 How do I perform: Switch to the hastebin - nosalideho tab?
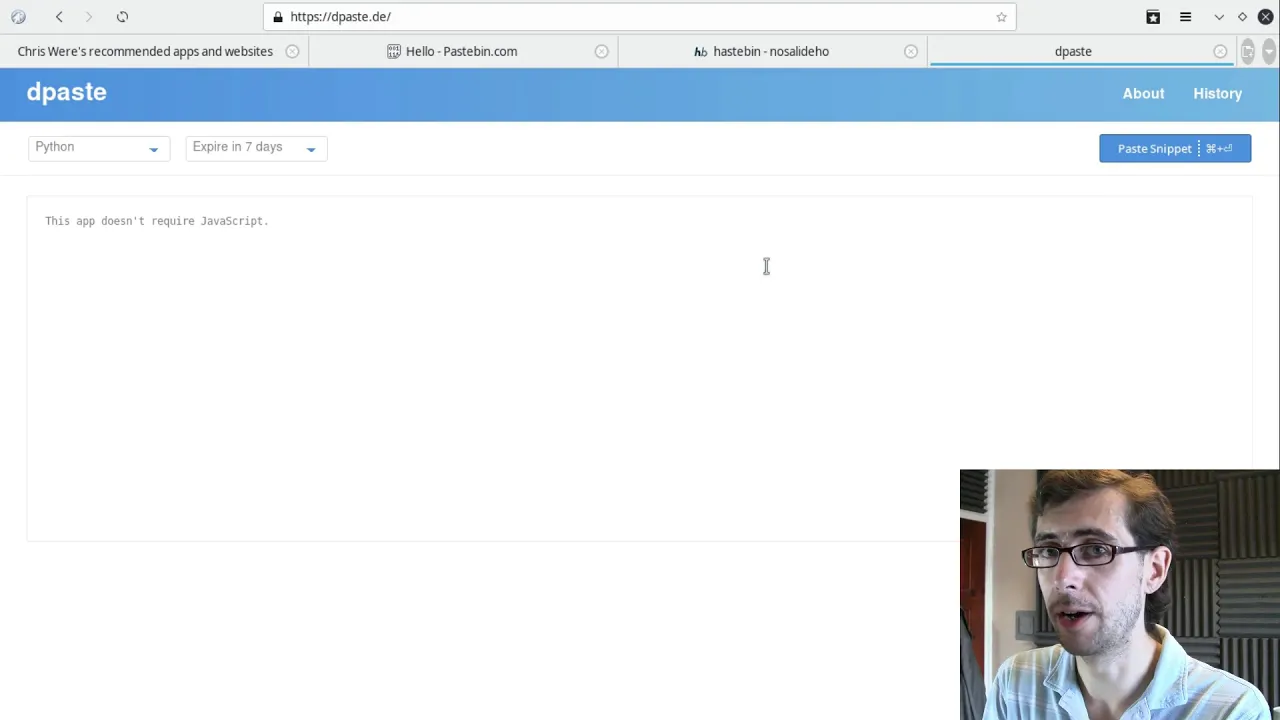tap(771, 51)
